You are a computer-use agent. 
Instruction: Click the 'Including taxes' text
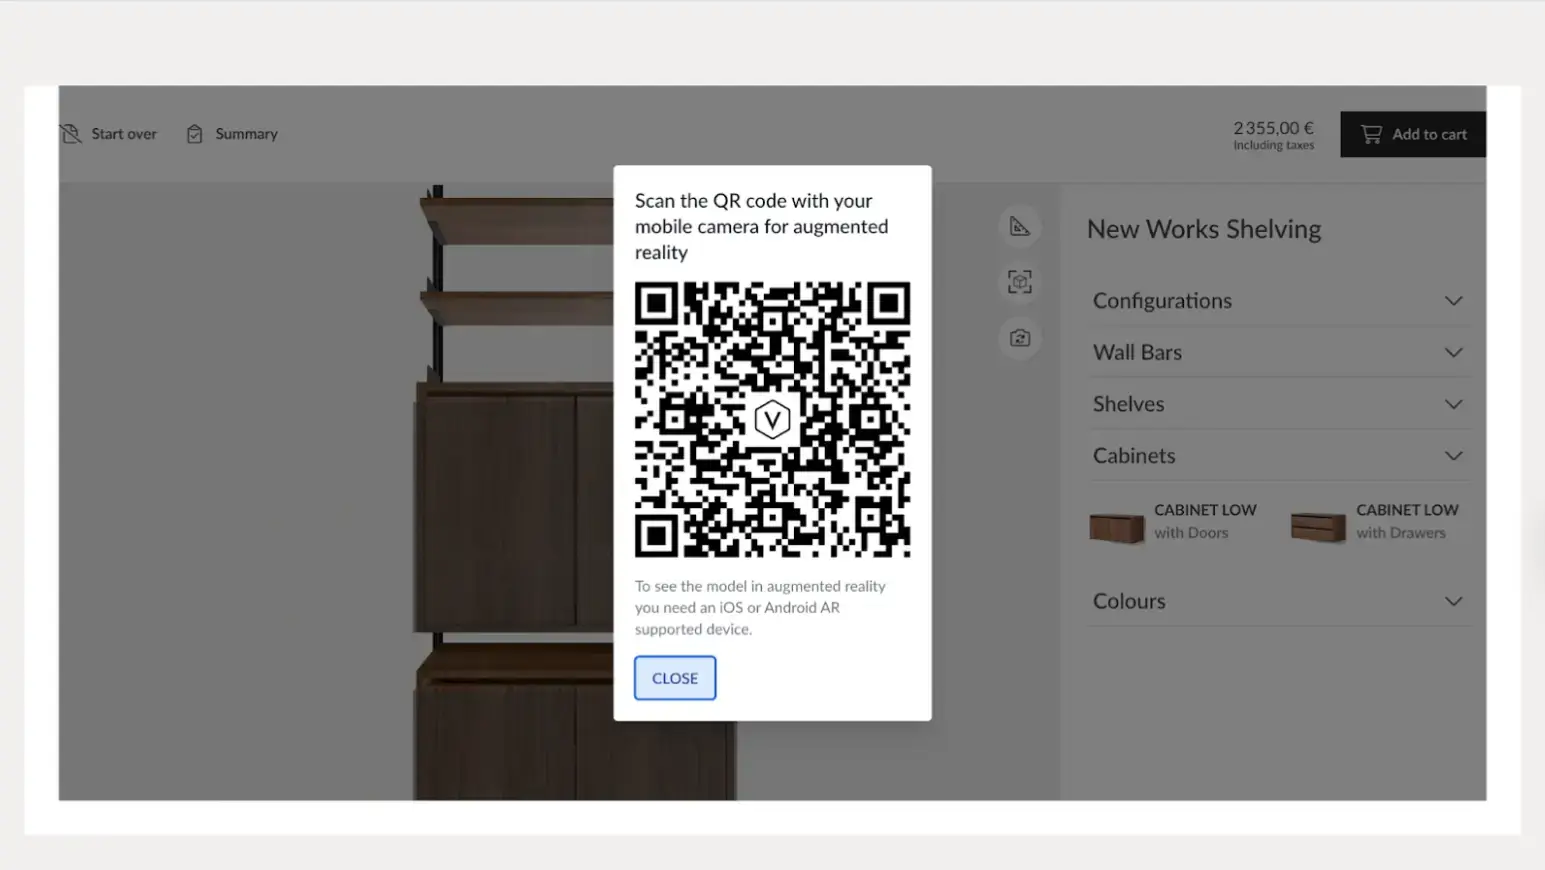(x=1273, y=146)
